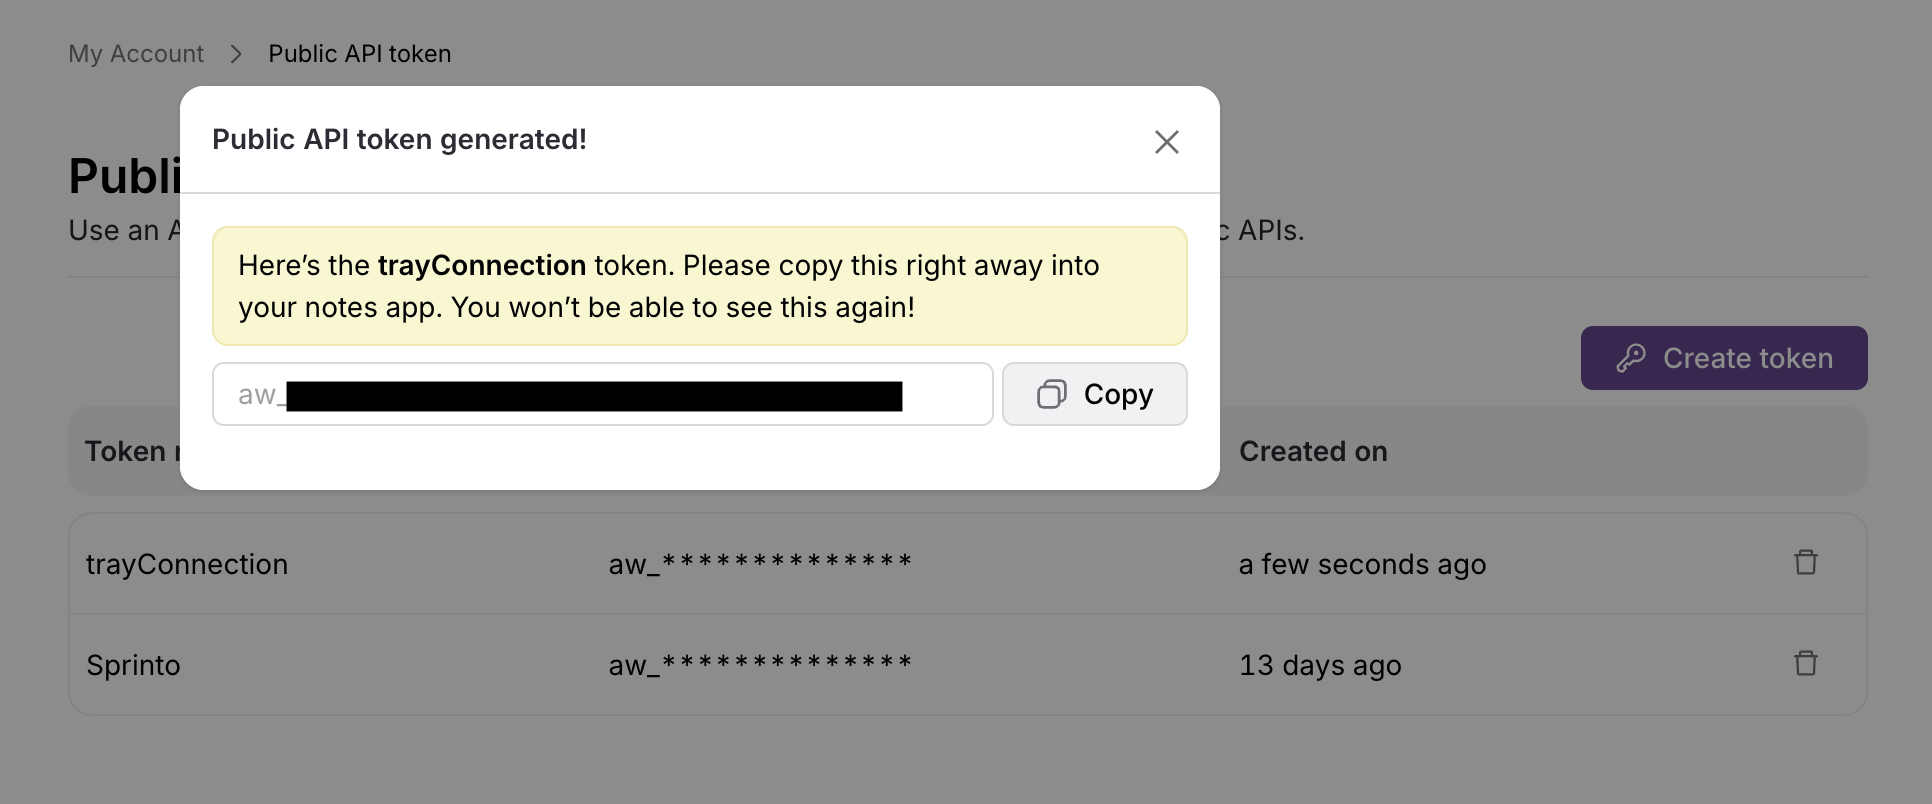Click the Created on column header
This screenshot has width=1932, height=804.
[1313, 451]
